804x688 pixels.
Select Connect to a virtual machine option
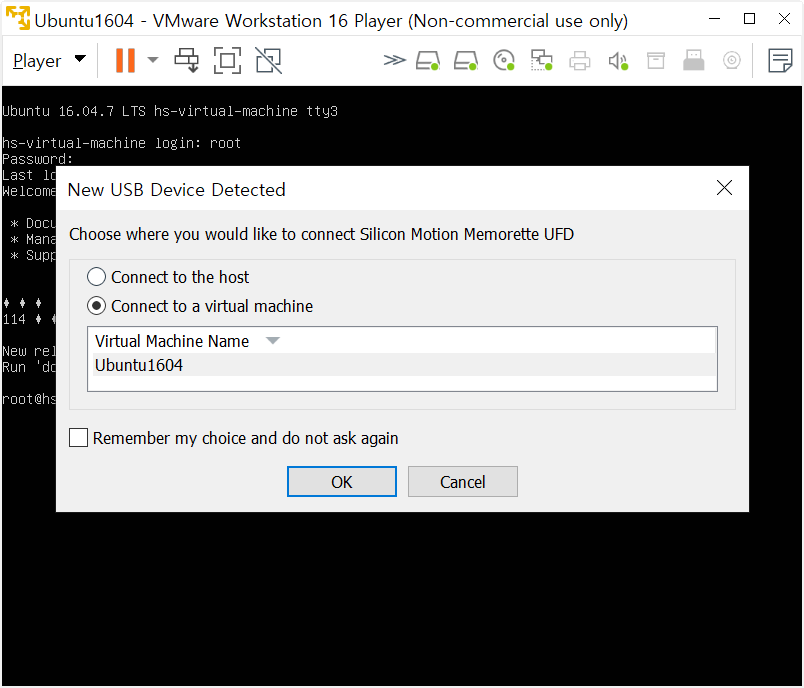pos(200,306)
